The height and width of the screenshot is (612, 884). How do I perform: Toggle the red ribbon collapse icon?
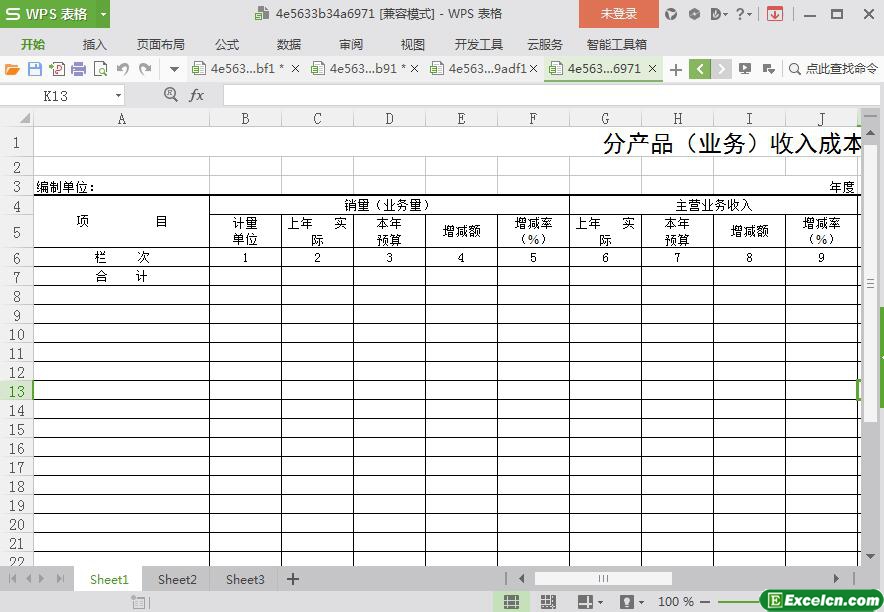[775, 14]
